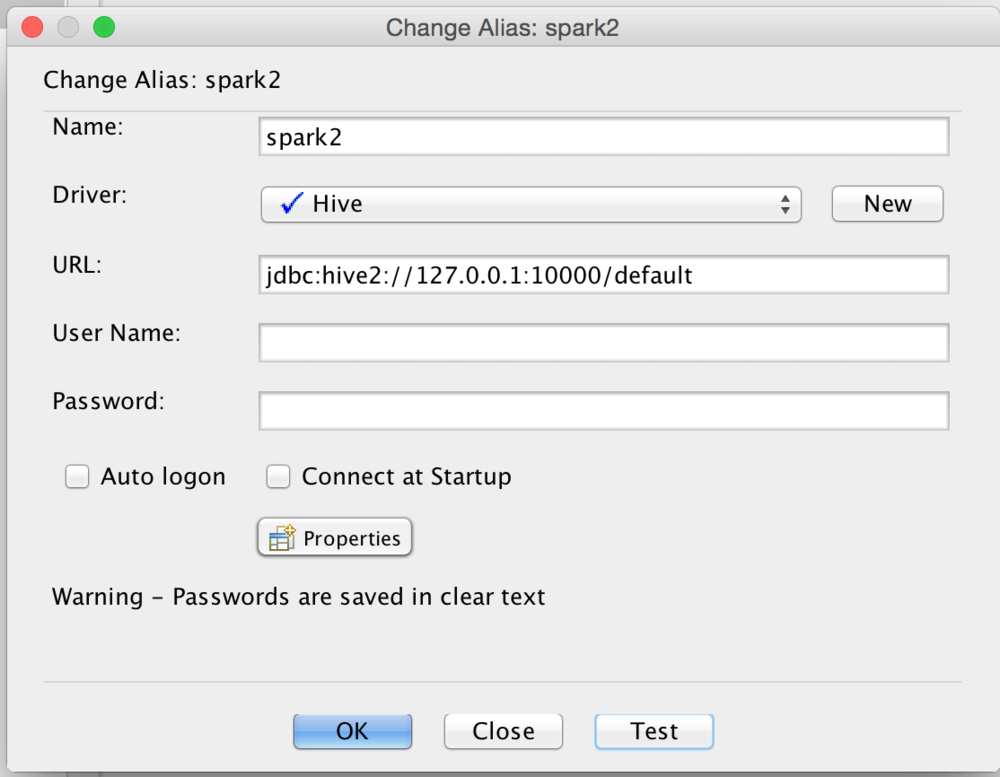Click the Driver dropdown up-down arrows
The height and width of the screenshot is (777, 1000).
(785, 204)
